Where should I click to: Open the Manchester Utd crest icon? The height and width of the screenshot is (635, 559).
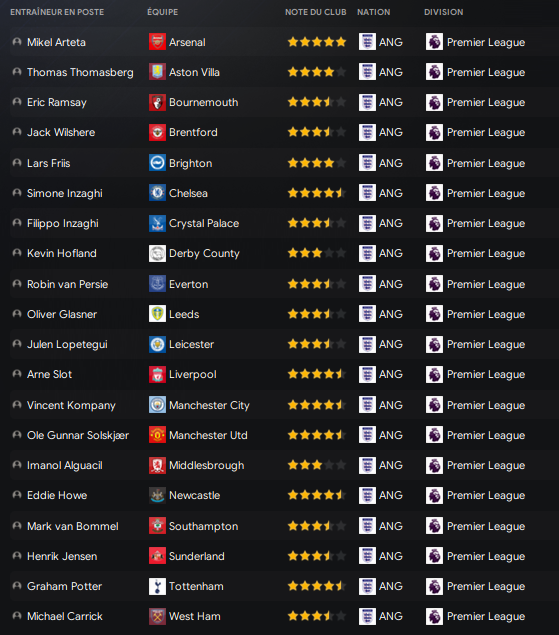157,435
